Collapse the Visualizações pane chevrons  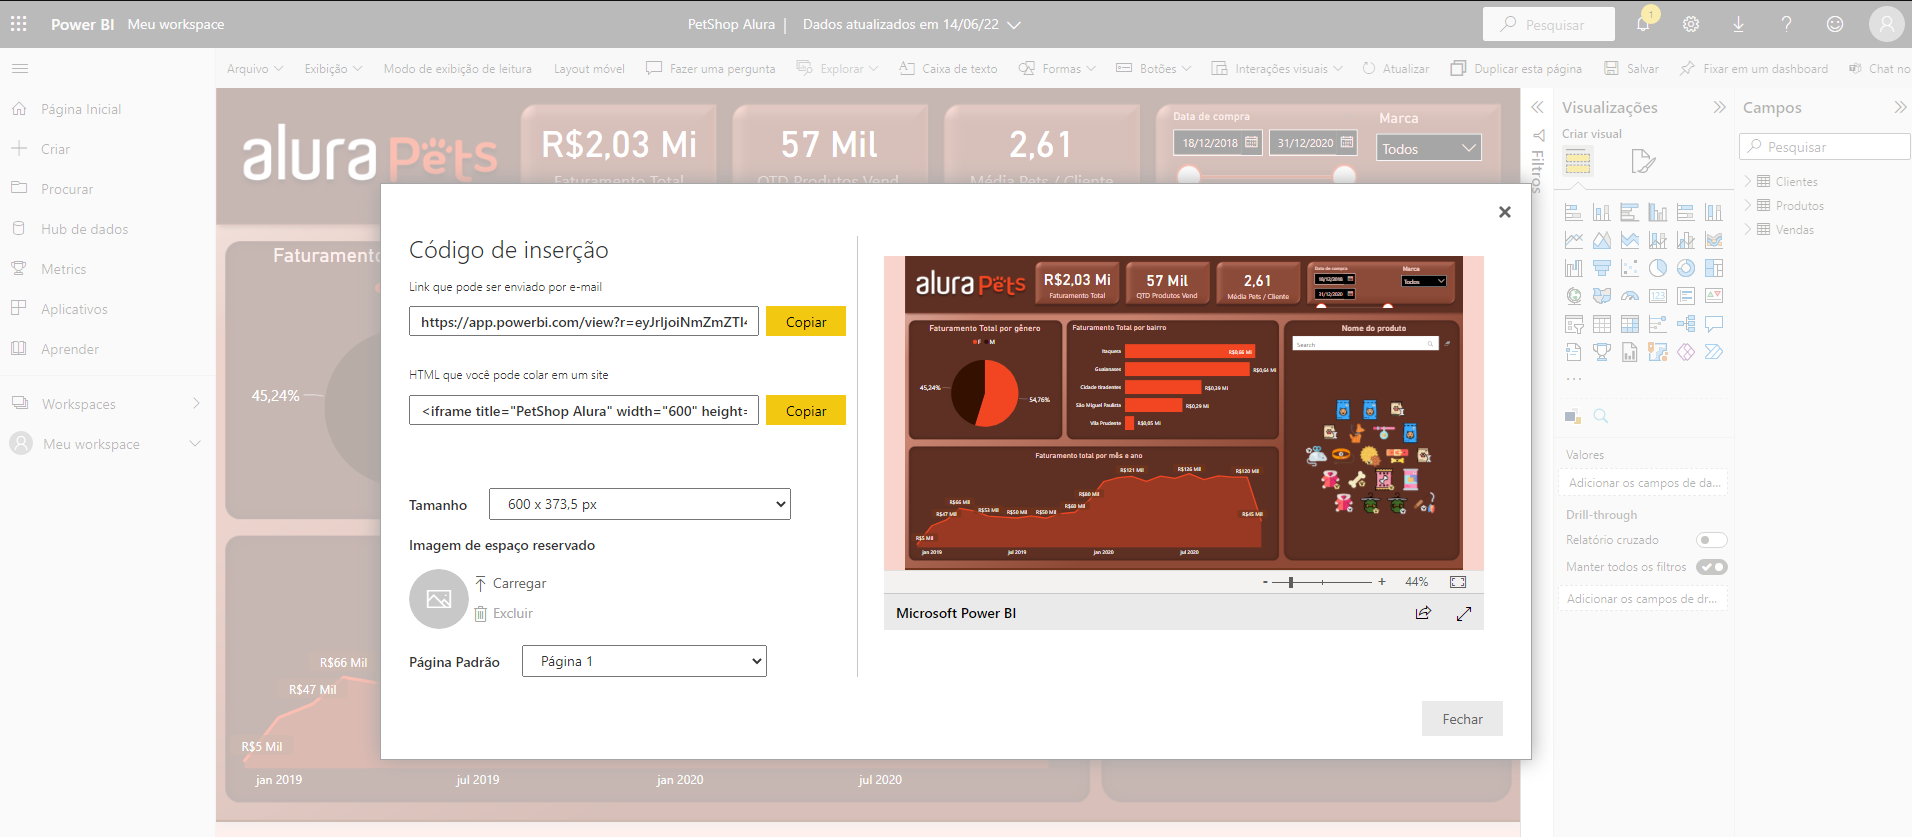coord(1719,107)
